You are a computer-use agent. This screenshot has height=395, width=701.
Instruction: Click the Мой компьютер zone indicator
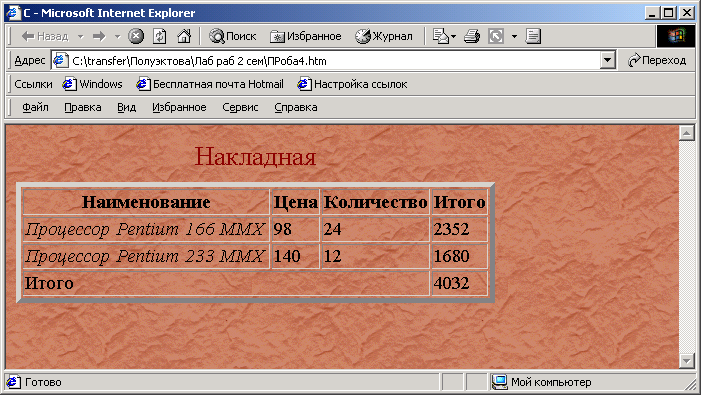tap(542, 382)
